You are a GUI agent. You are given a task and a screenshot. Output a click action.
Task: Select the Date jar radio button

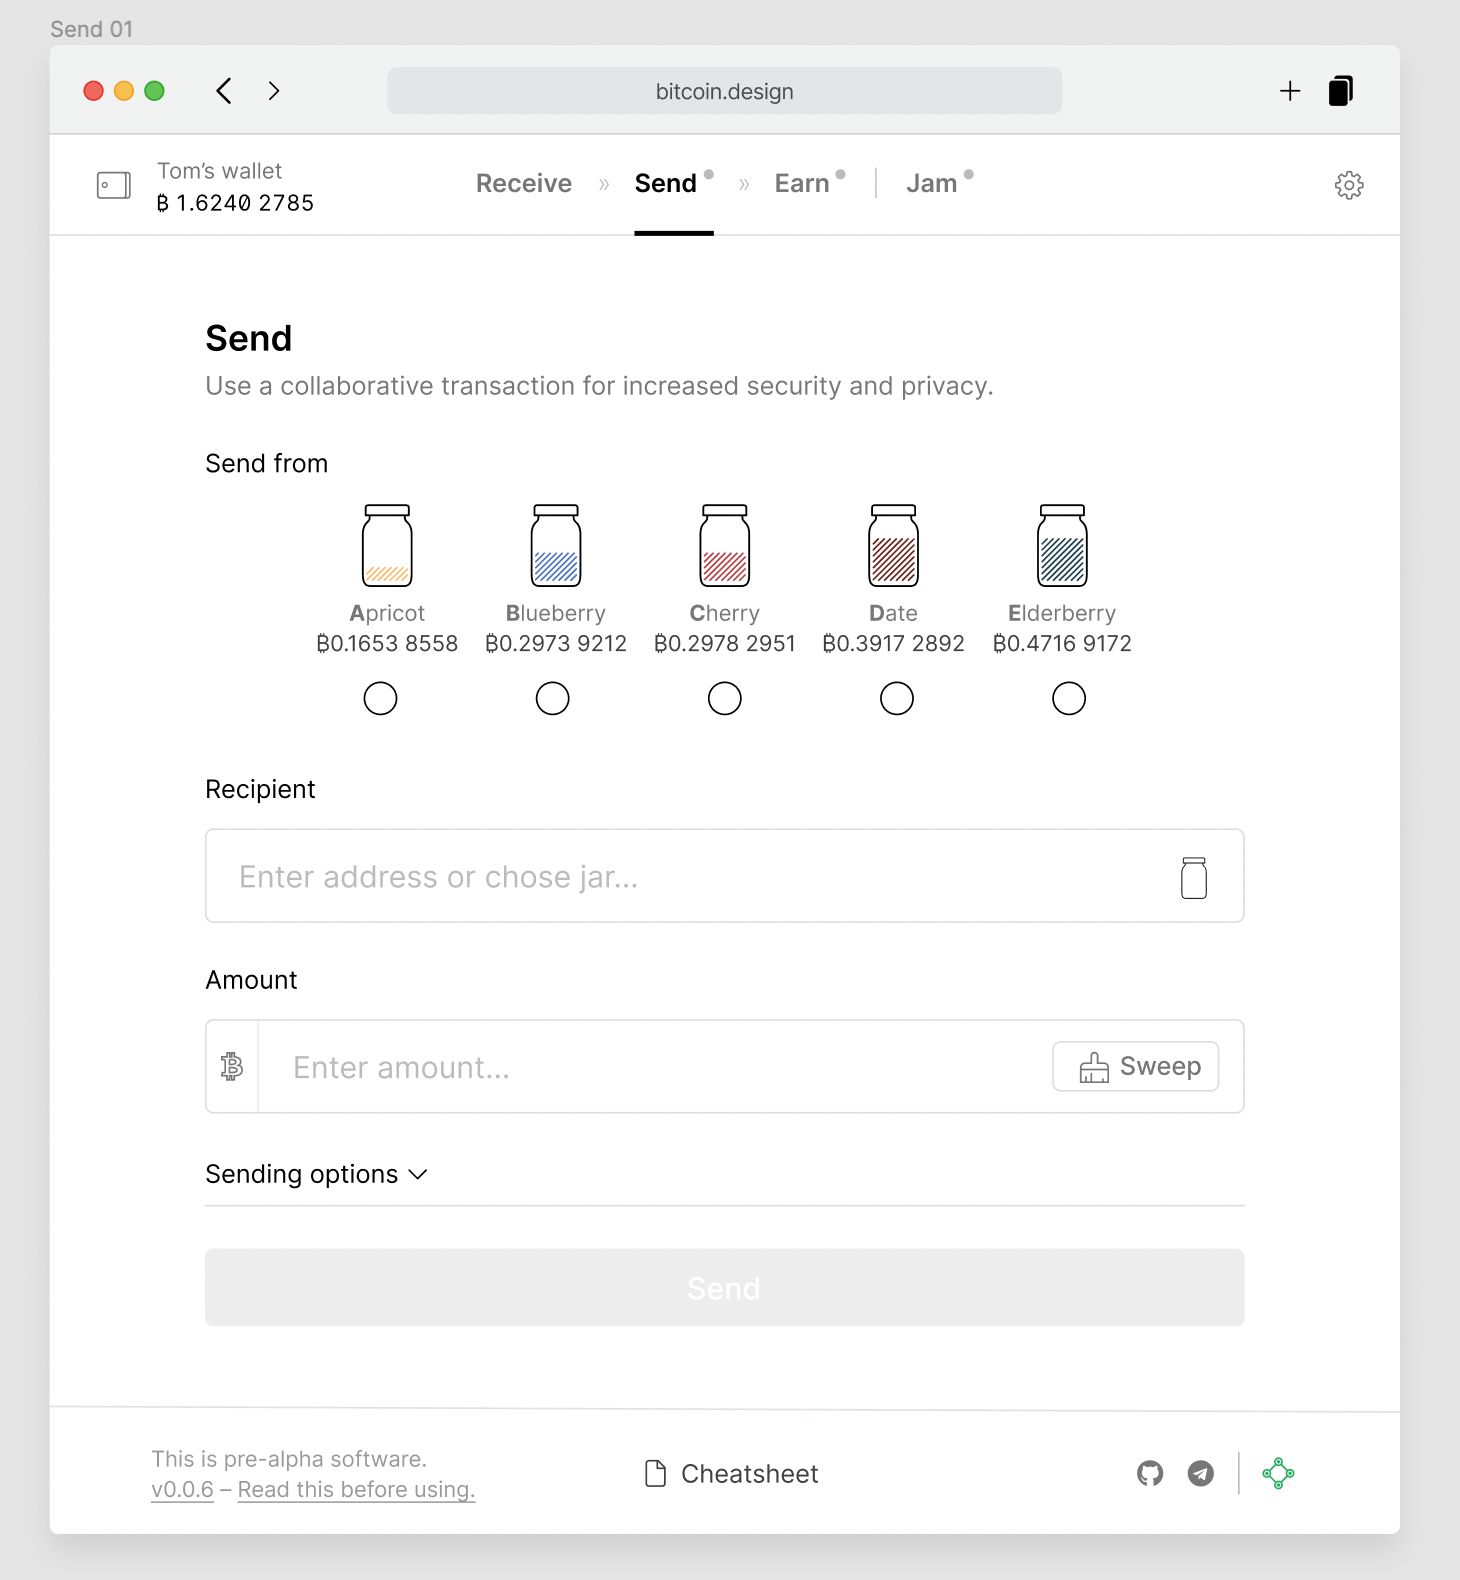(897, 698)
